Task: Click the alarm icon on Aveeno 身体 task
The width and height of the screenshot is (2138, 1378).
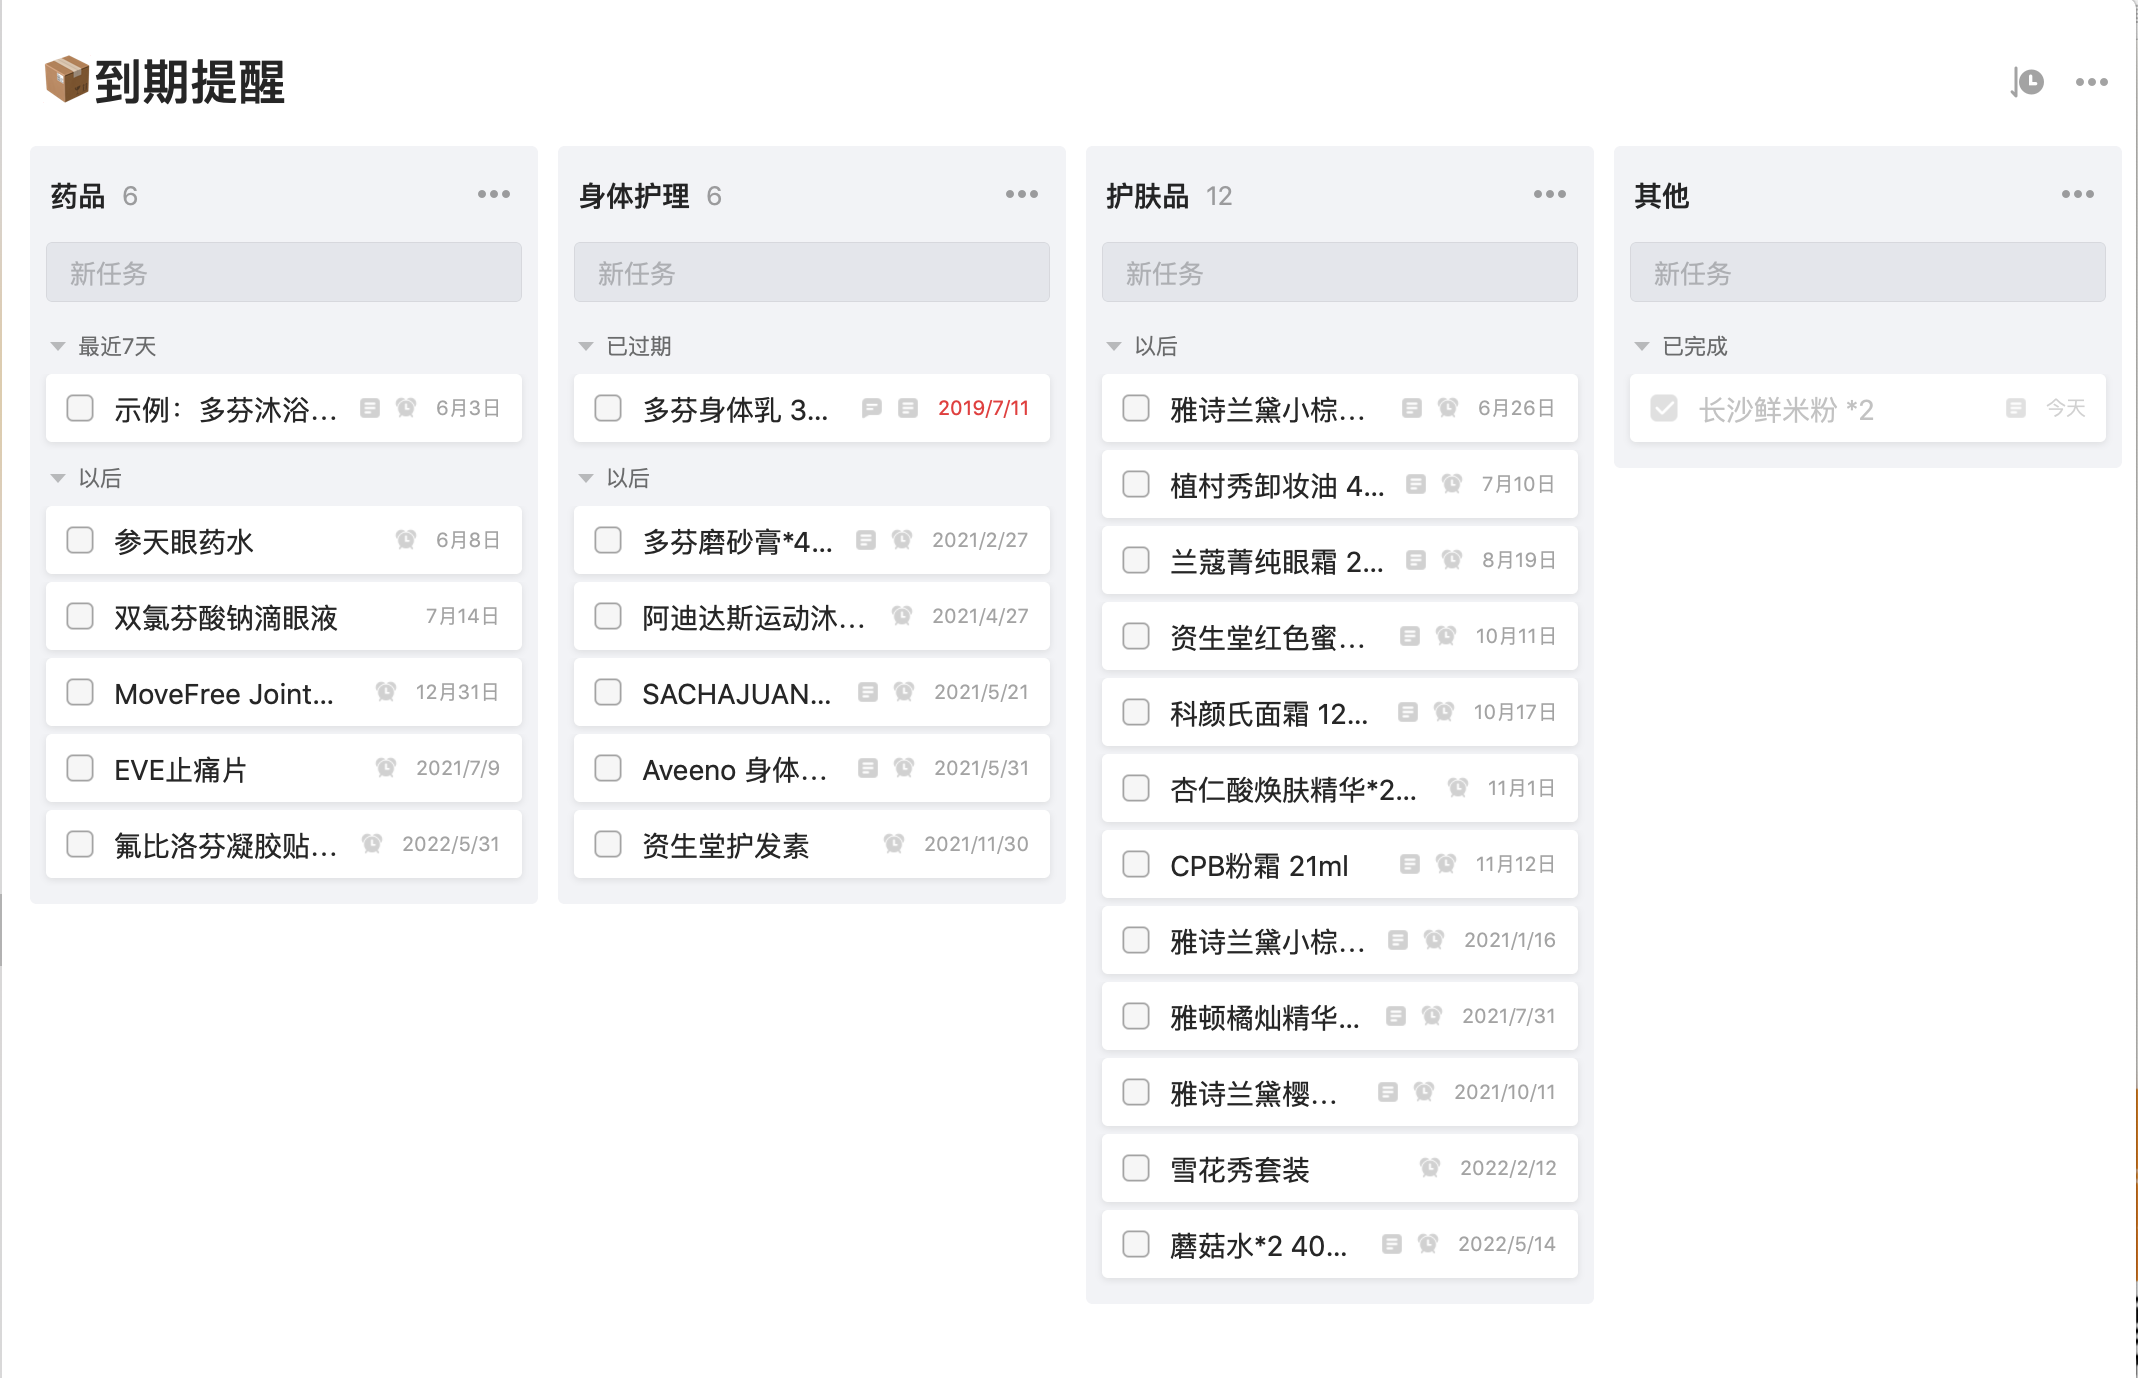Action: coord(904,768)
